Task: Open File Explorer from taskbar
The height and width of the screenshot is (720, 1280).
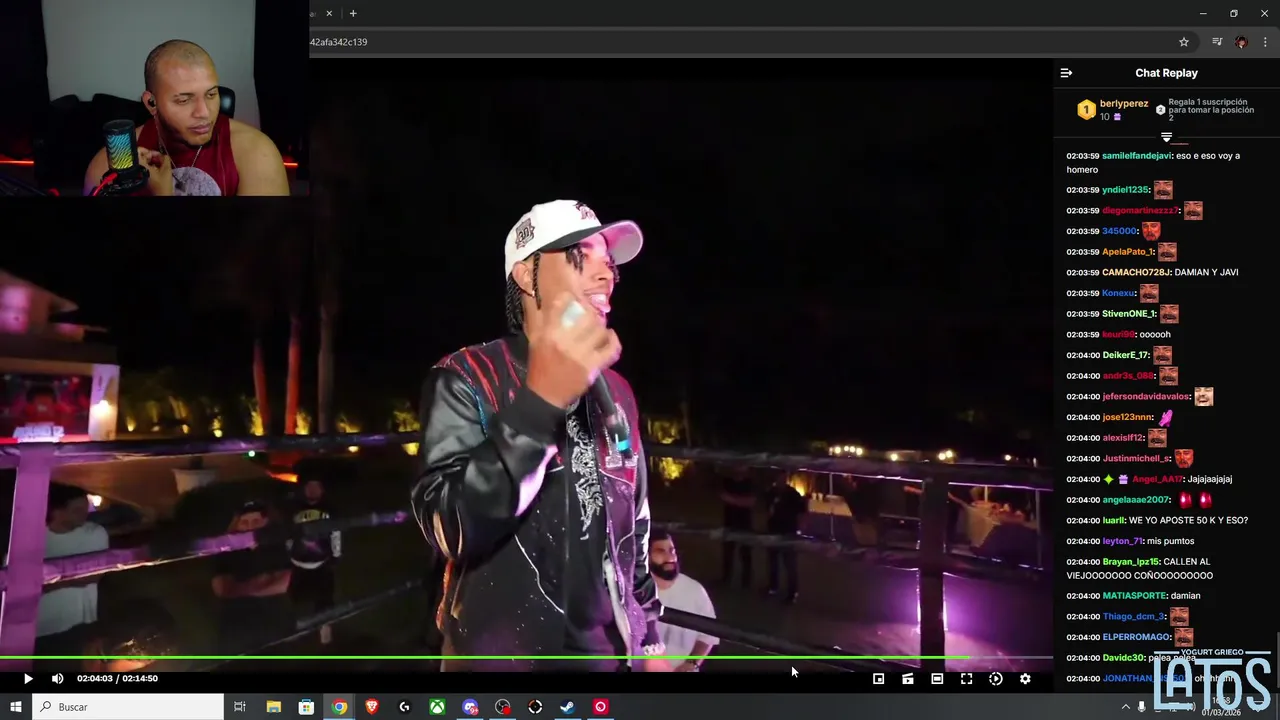Action: (273, 707)
